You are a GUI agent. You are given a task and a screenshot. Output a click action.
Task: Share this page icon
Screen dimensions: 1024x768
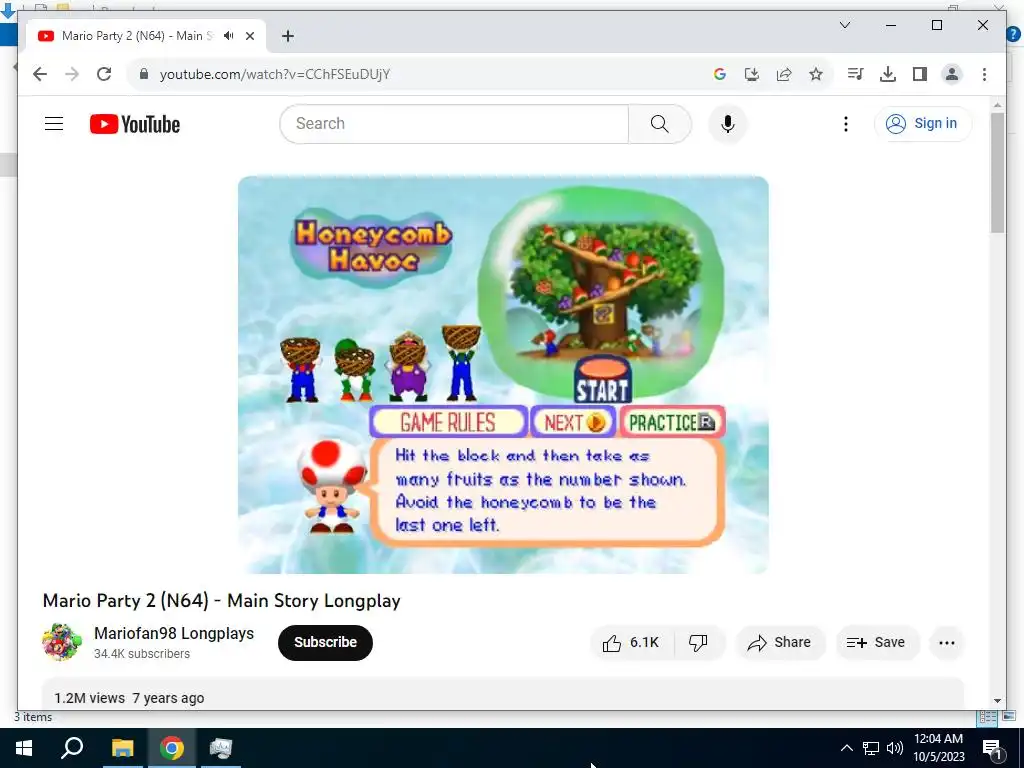coord(784,74)
